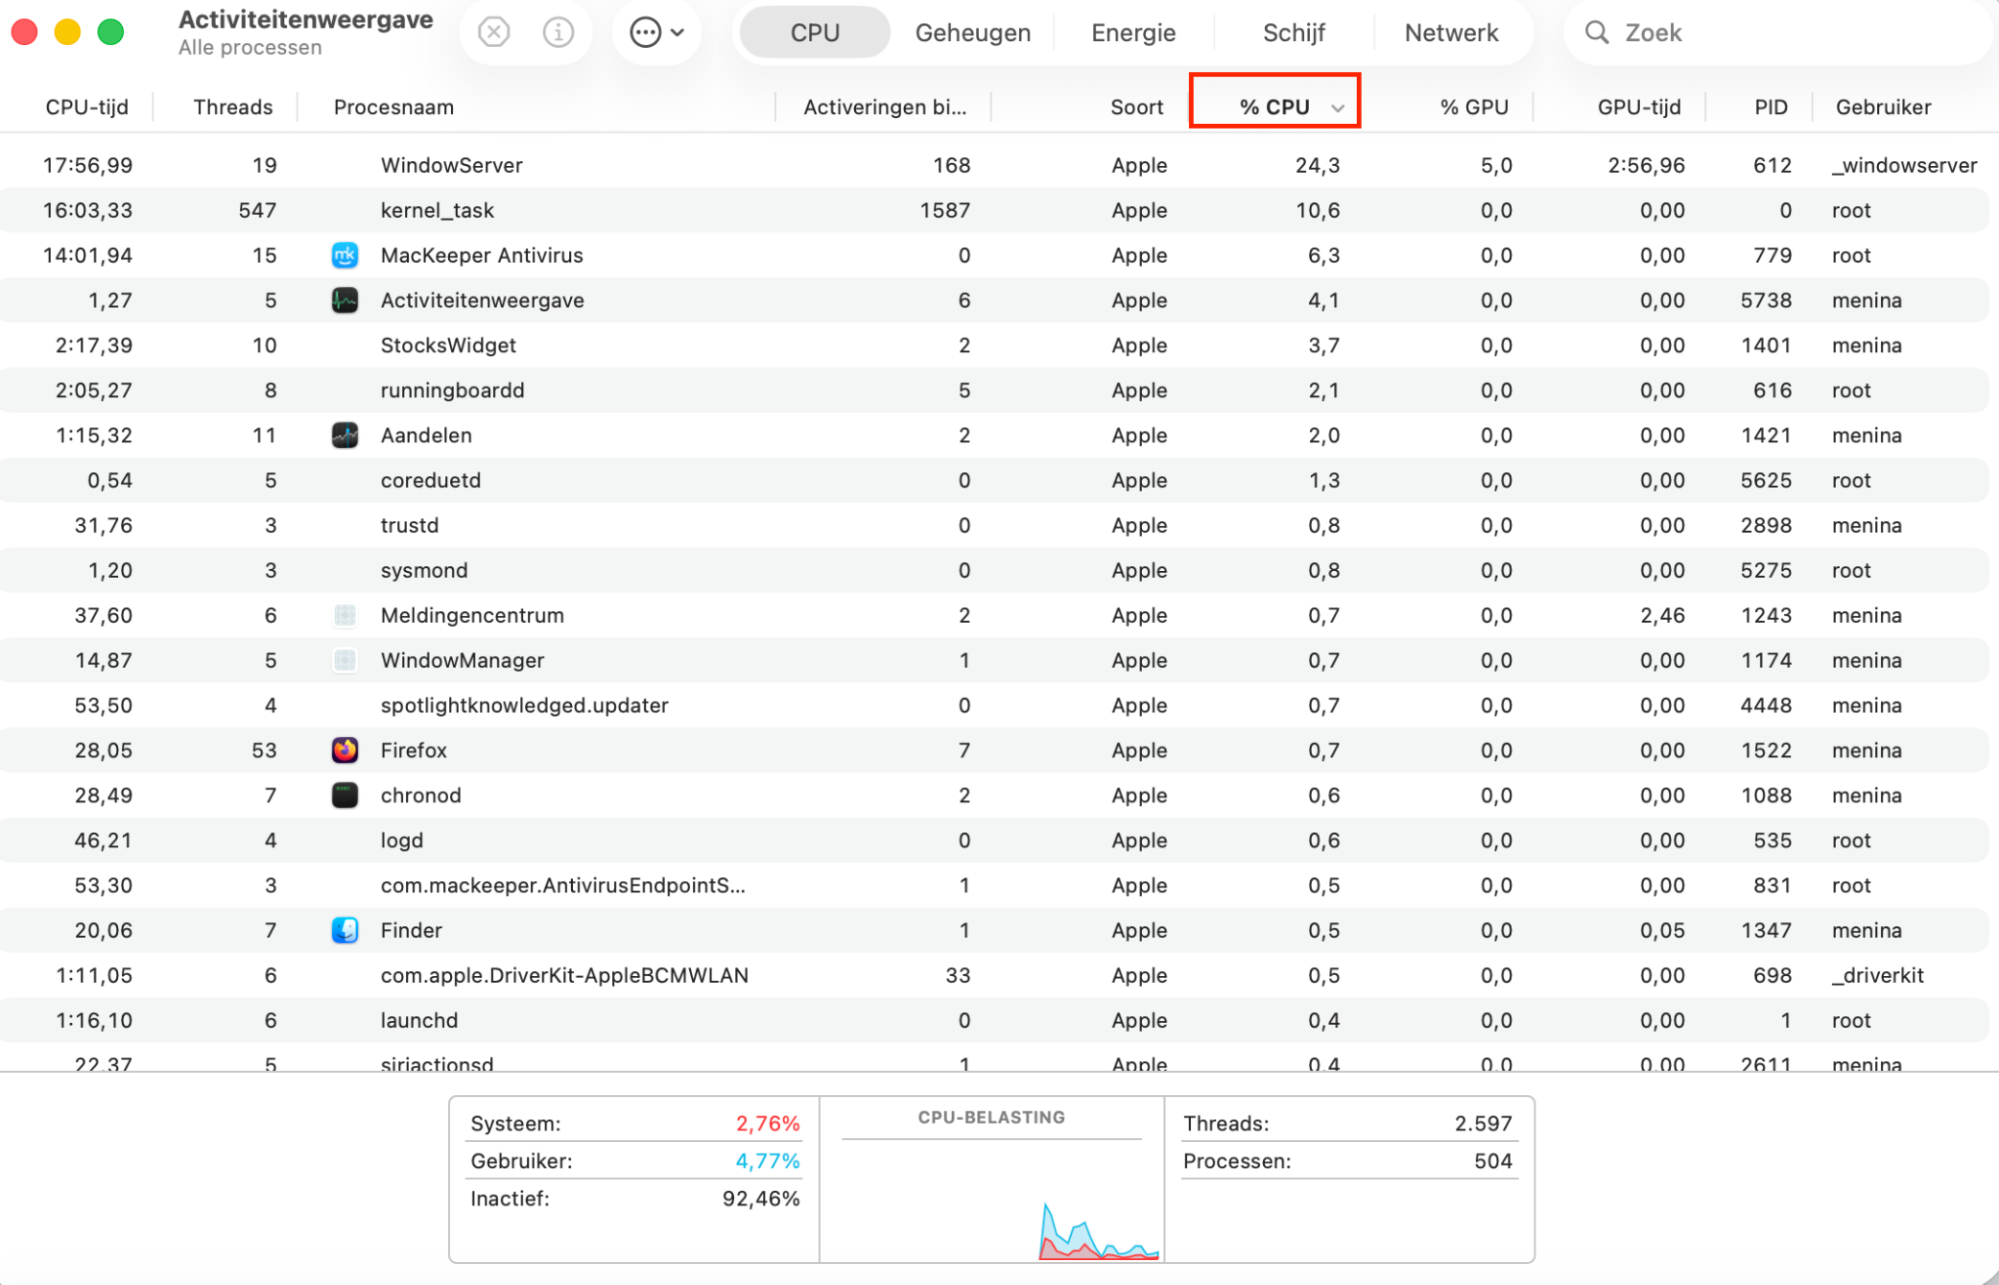The image size is (1999, 1285).
Task: Click PID 5738 cell
Action: [1766, 300]
